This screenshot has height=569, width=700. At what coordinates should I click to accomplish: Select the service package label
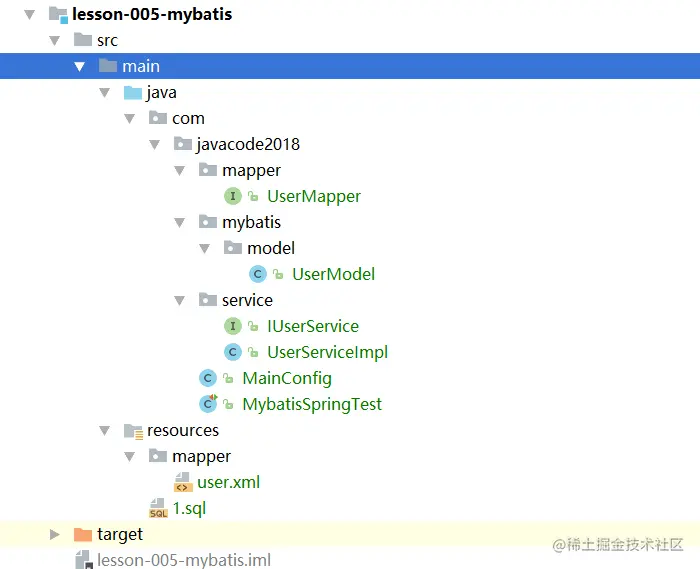pos(247,300)
